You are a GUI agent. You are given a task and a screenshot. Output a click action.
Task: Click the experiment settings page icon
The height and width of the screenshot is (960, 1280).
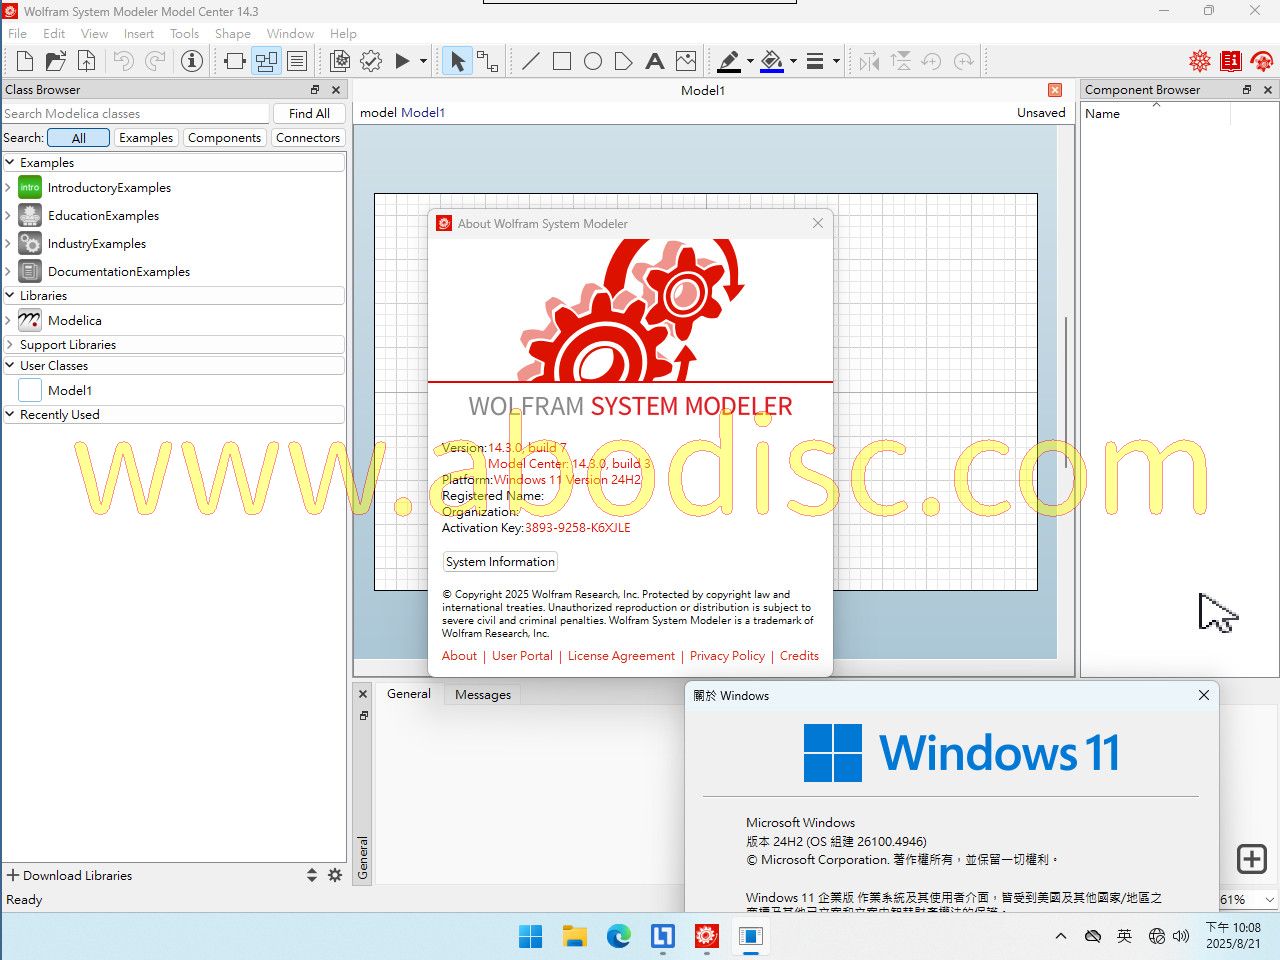pyautogui.click(x=340, y=61)
